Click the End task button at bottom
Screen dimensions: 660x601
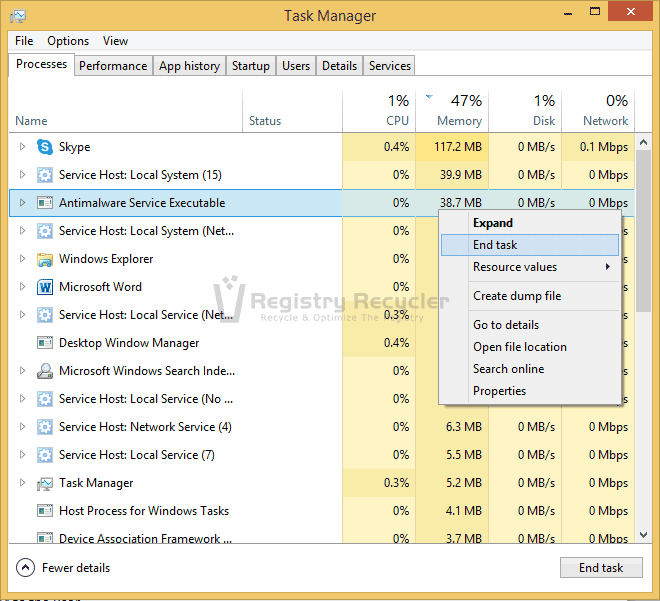pyautogui.click(x=601, y=568)
